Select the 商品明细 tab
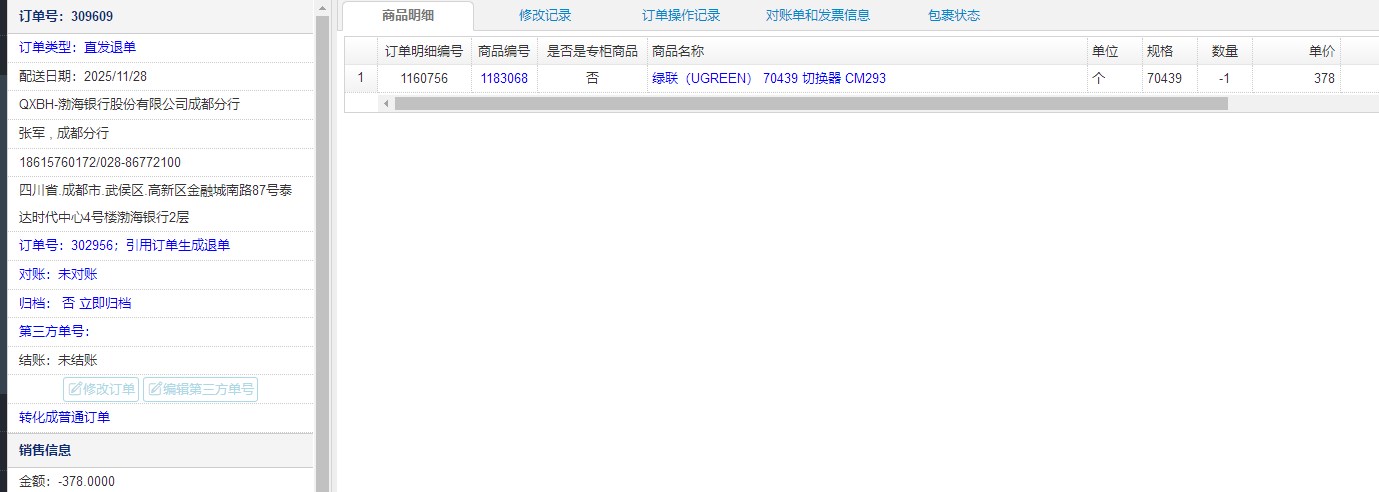The image size is (1379, 492). pos(408,15)
